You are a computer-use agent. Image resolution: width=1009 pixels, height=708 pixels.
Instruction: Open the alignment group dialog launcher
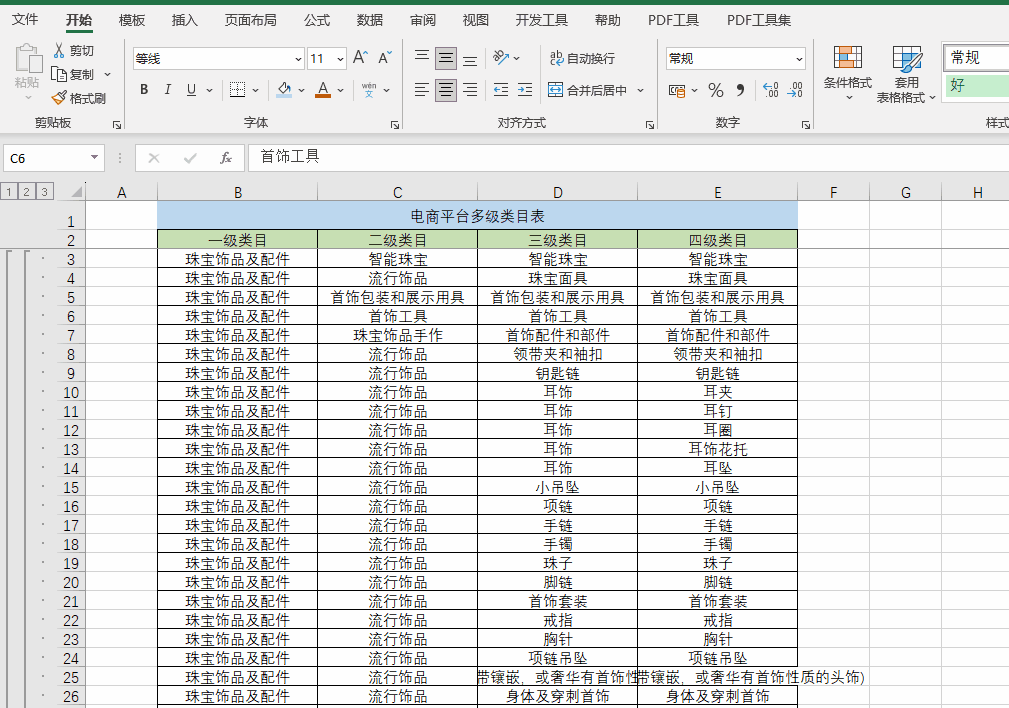point(649,125)
